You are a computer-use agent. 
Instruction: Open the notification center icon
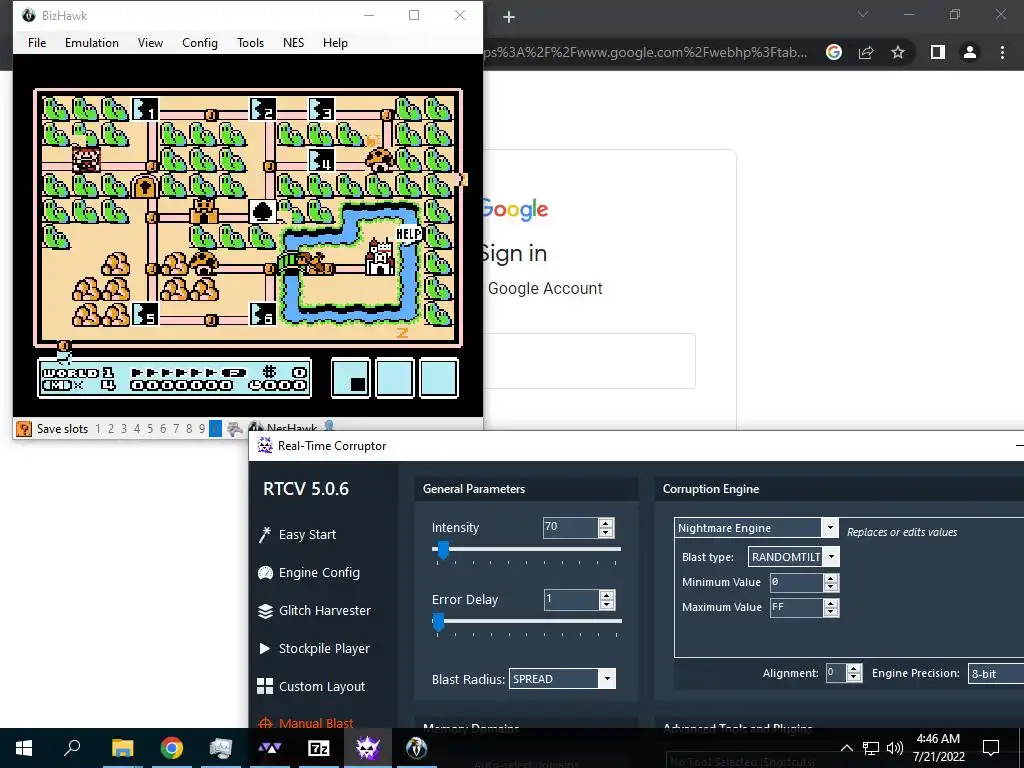coord(991,748)
